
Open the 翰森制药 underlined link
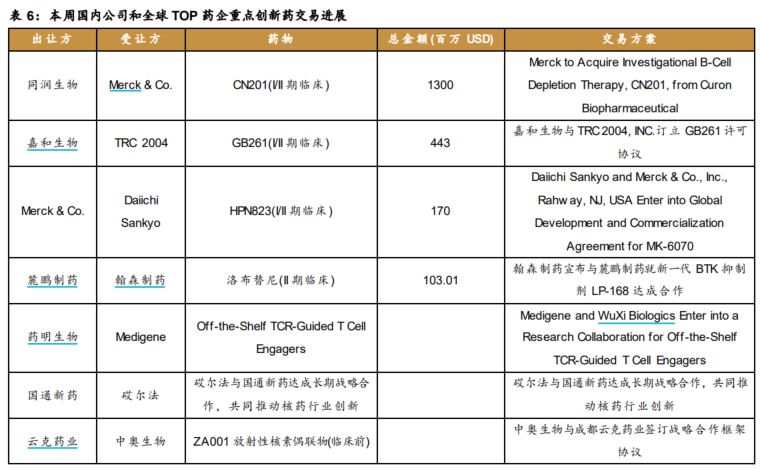140,280
